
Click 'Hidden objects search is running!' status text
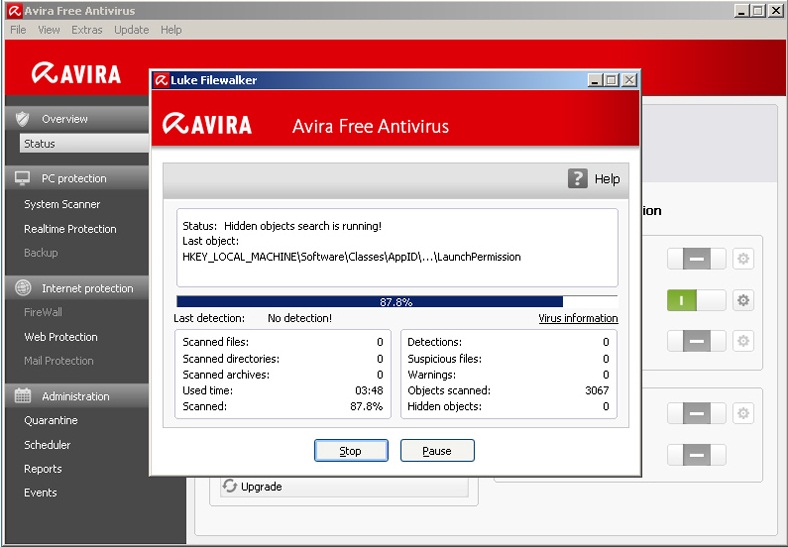(x=303, y=226)
